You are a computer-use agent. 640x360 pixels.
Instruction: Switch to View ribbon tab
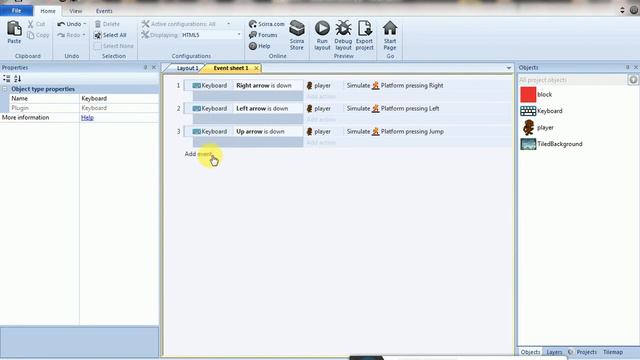[76, 11]
